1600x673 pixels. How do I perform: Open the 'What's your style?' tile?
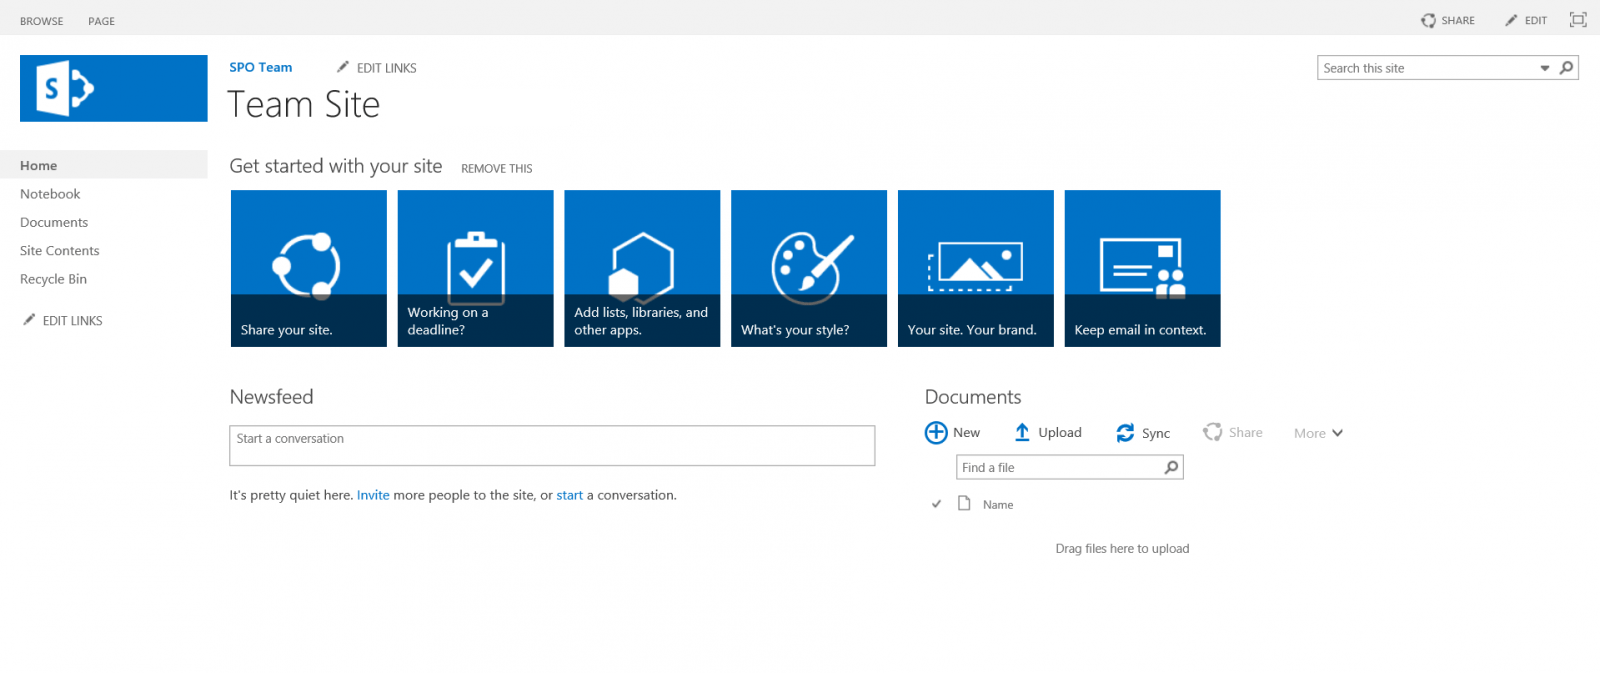[x=809, y=268]
